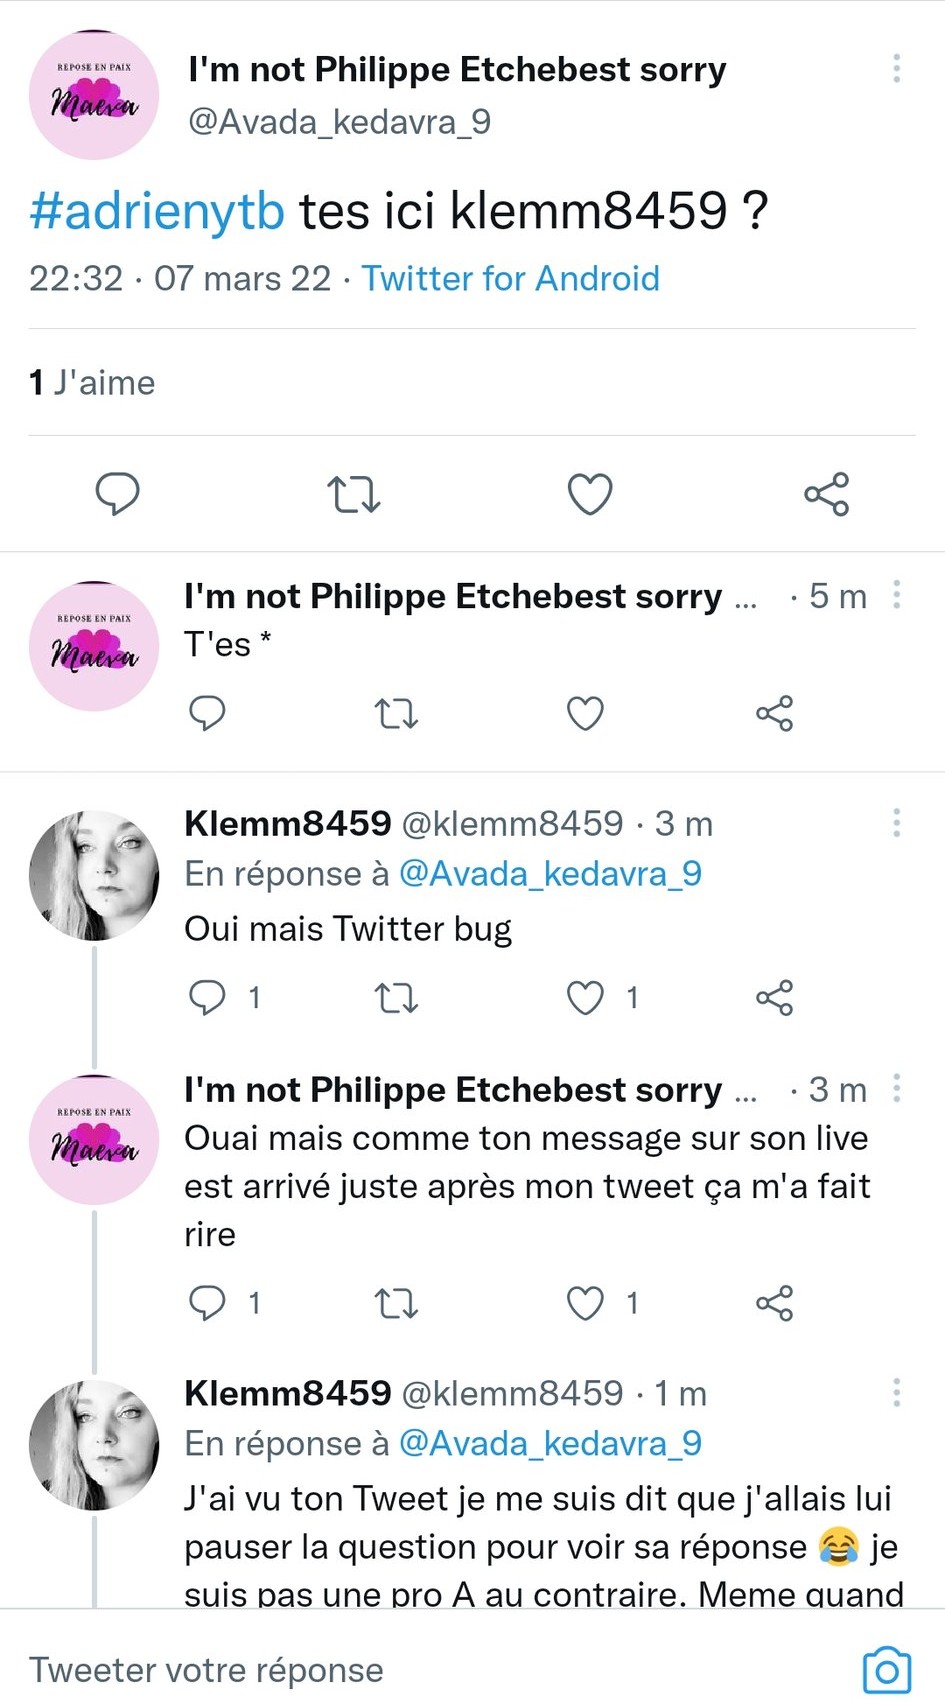Retweet the "T'es *" reply

click(395, 713)
